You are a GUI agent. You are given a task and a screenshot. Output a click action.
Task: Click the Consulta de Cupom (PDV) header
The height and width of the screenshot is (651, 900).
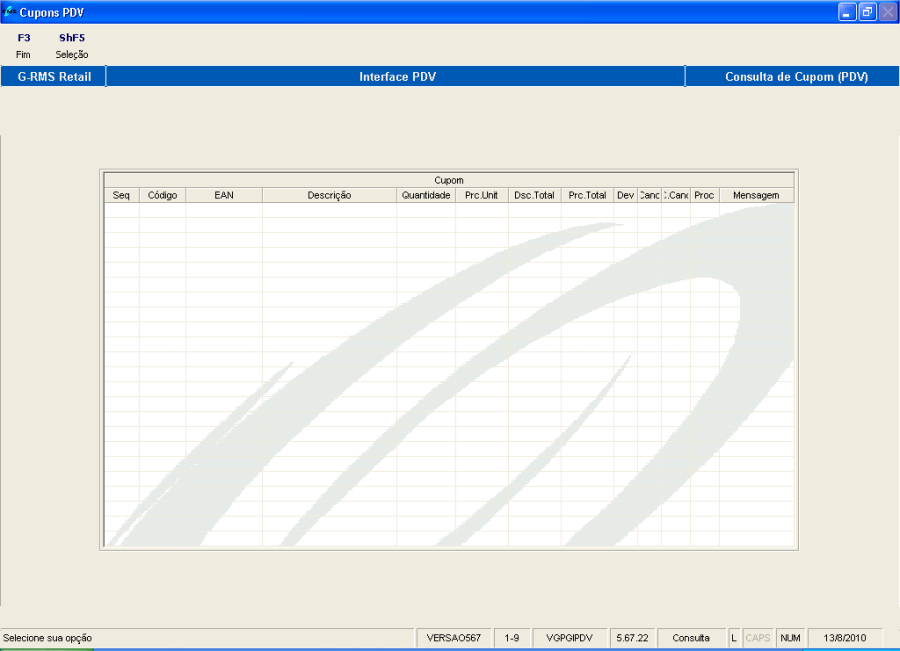(795, 77)
